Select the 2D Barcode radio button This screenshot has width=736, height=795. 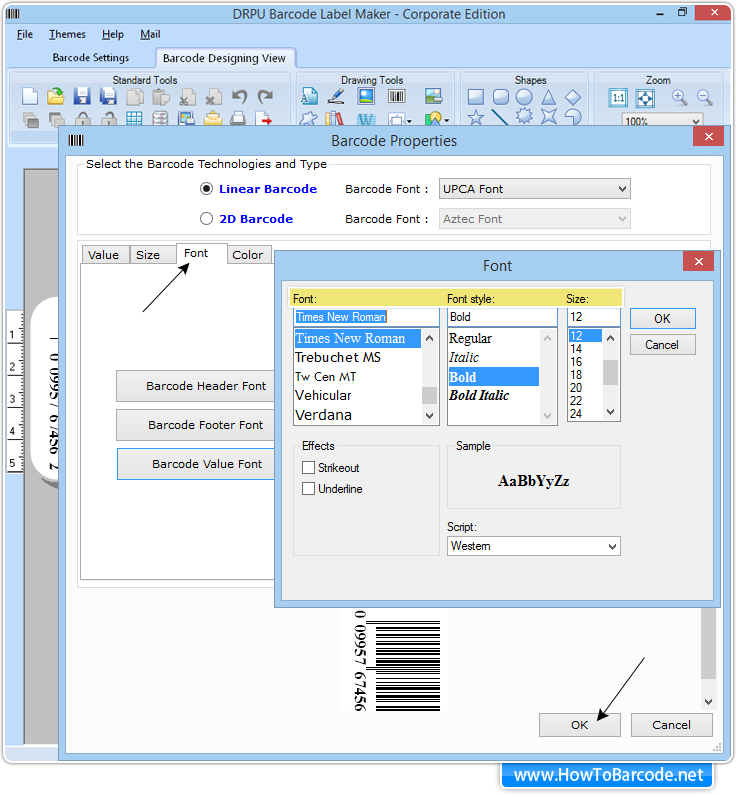pos(206,219)
